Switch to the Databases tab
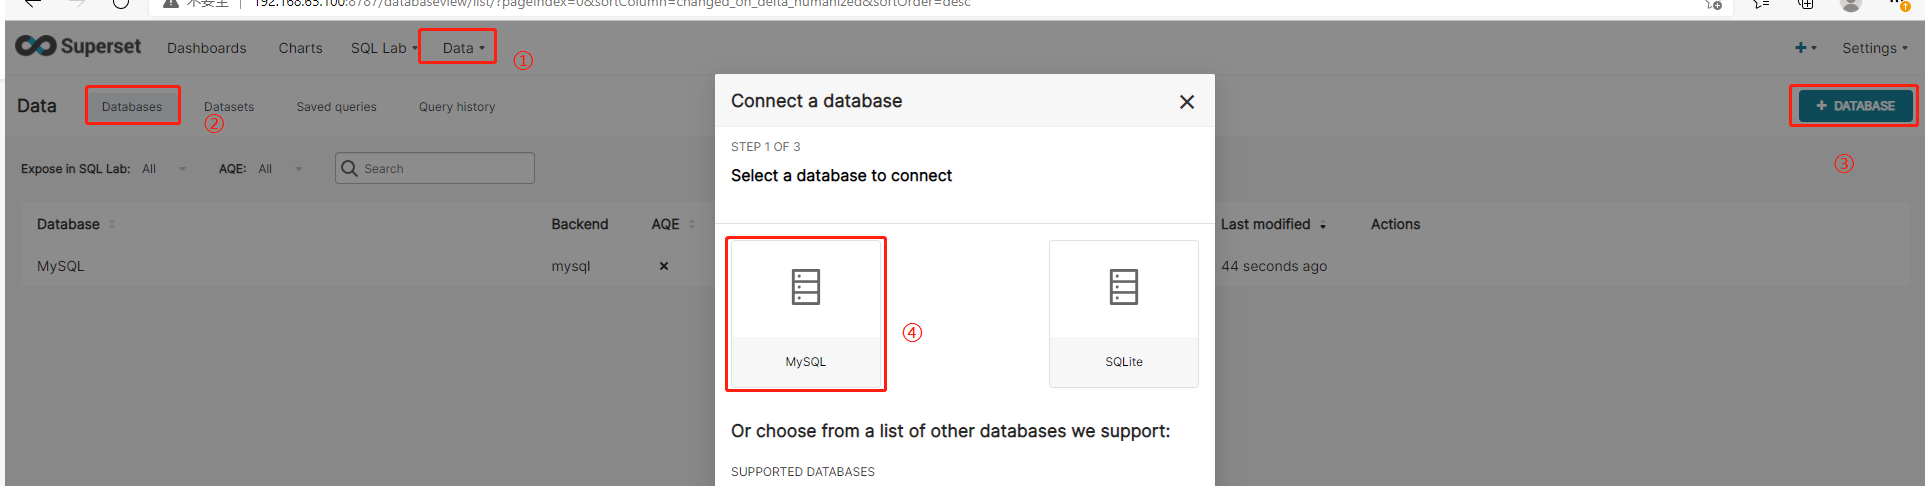 coord(132,107)
